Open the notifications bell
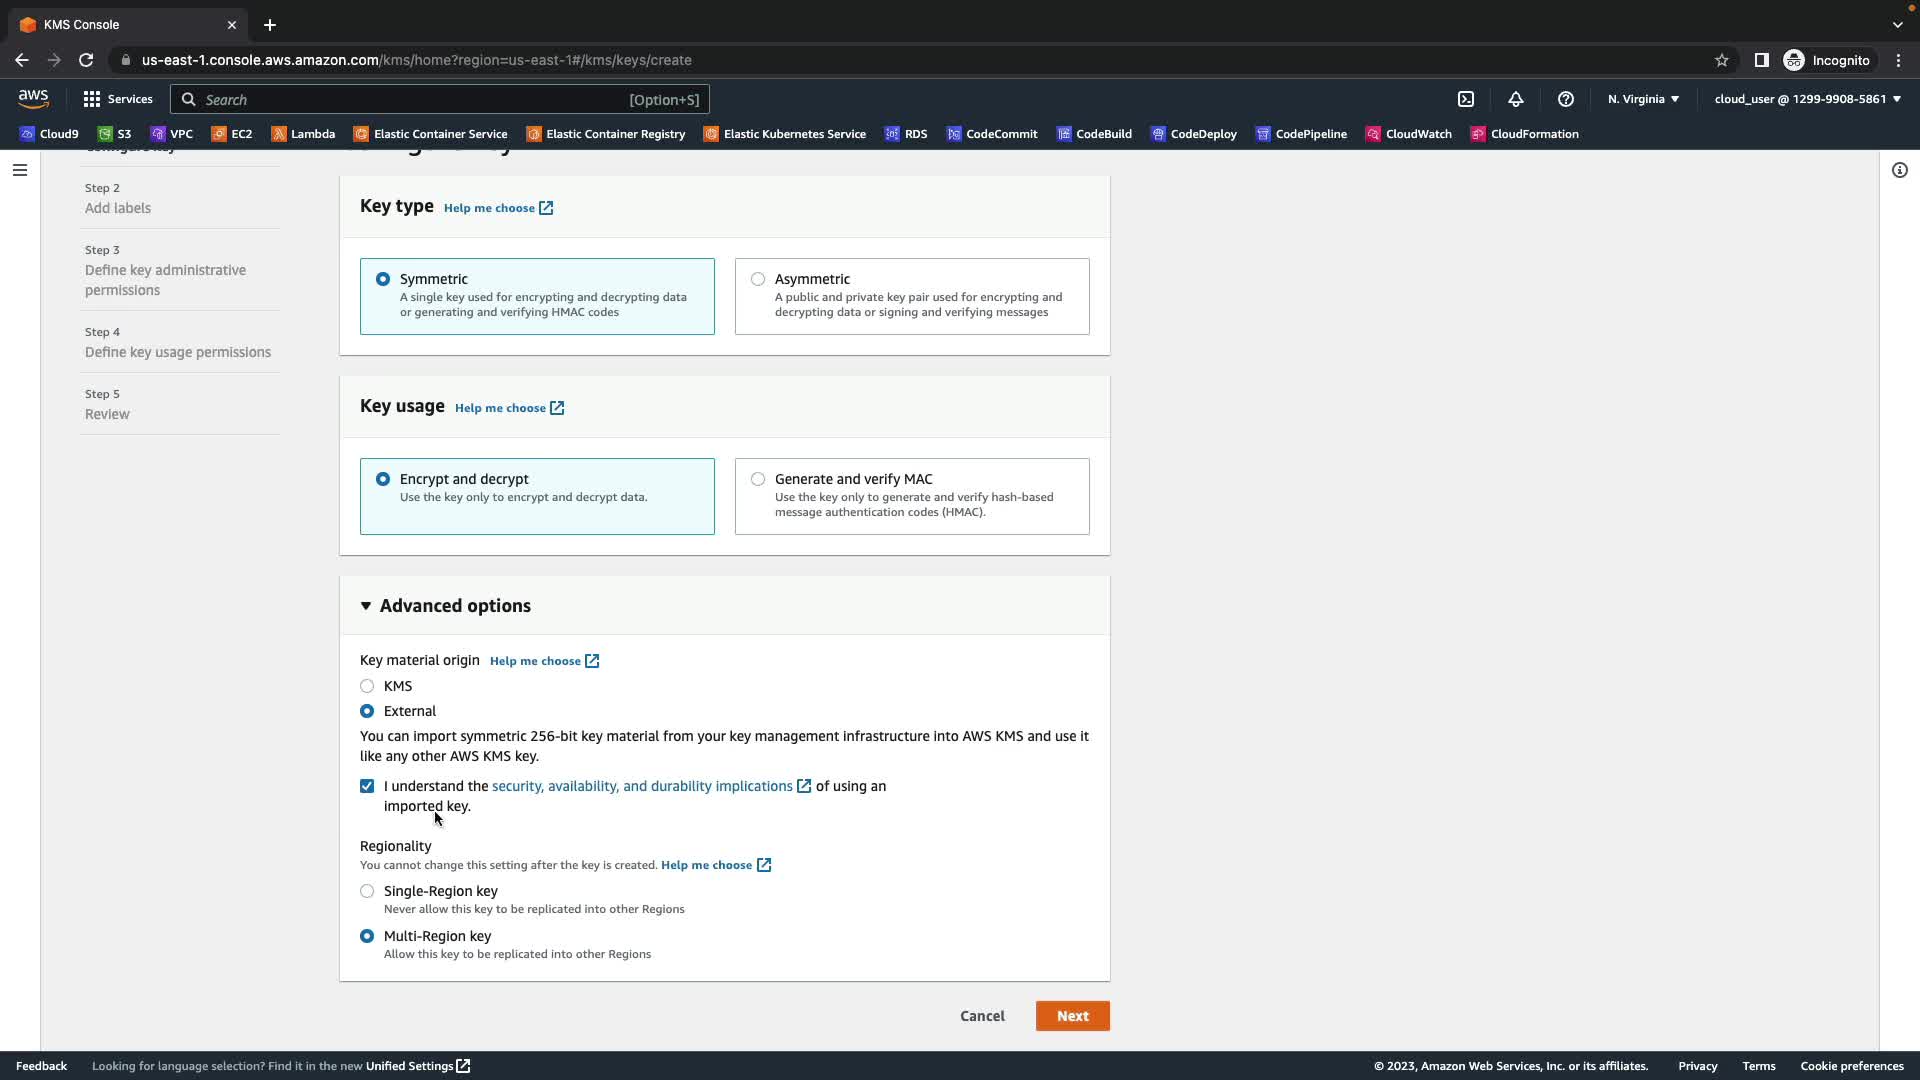This screenshot has height=1080, width=1920. [x=1516, y=99]
